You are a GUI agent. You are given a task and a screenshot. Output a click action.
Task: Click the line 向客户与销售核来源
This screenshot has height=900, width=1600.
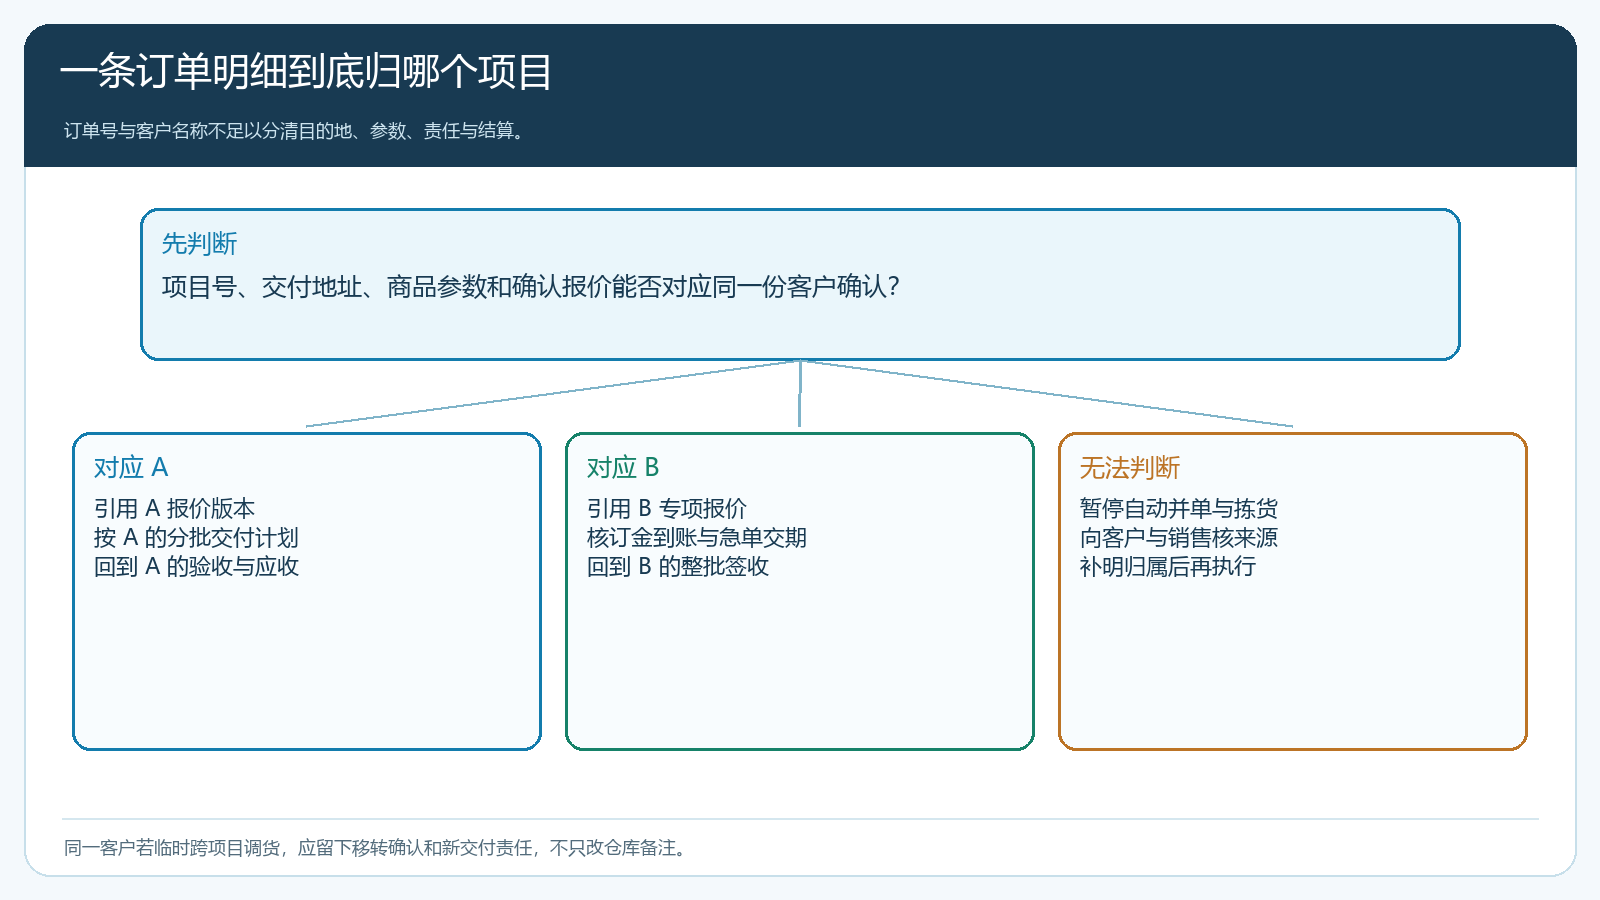pyautogui.click(x=1179, y=537)
